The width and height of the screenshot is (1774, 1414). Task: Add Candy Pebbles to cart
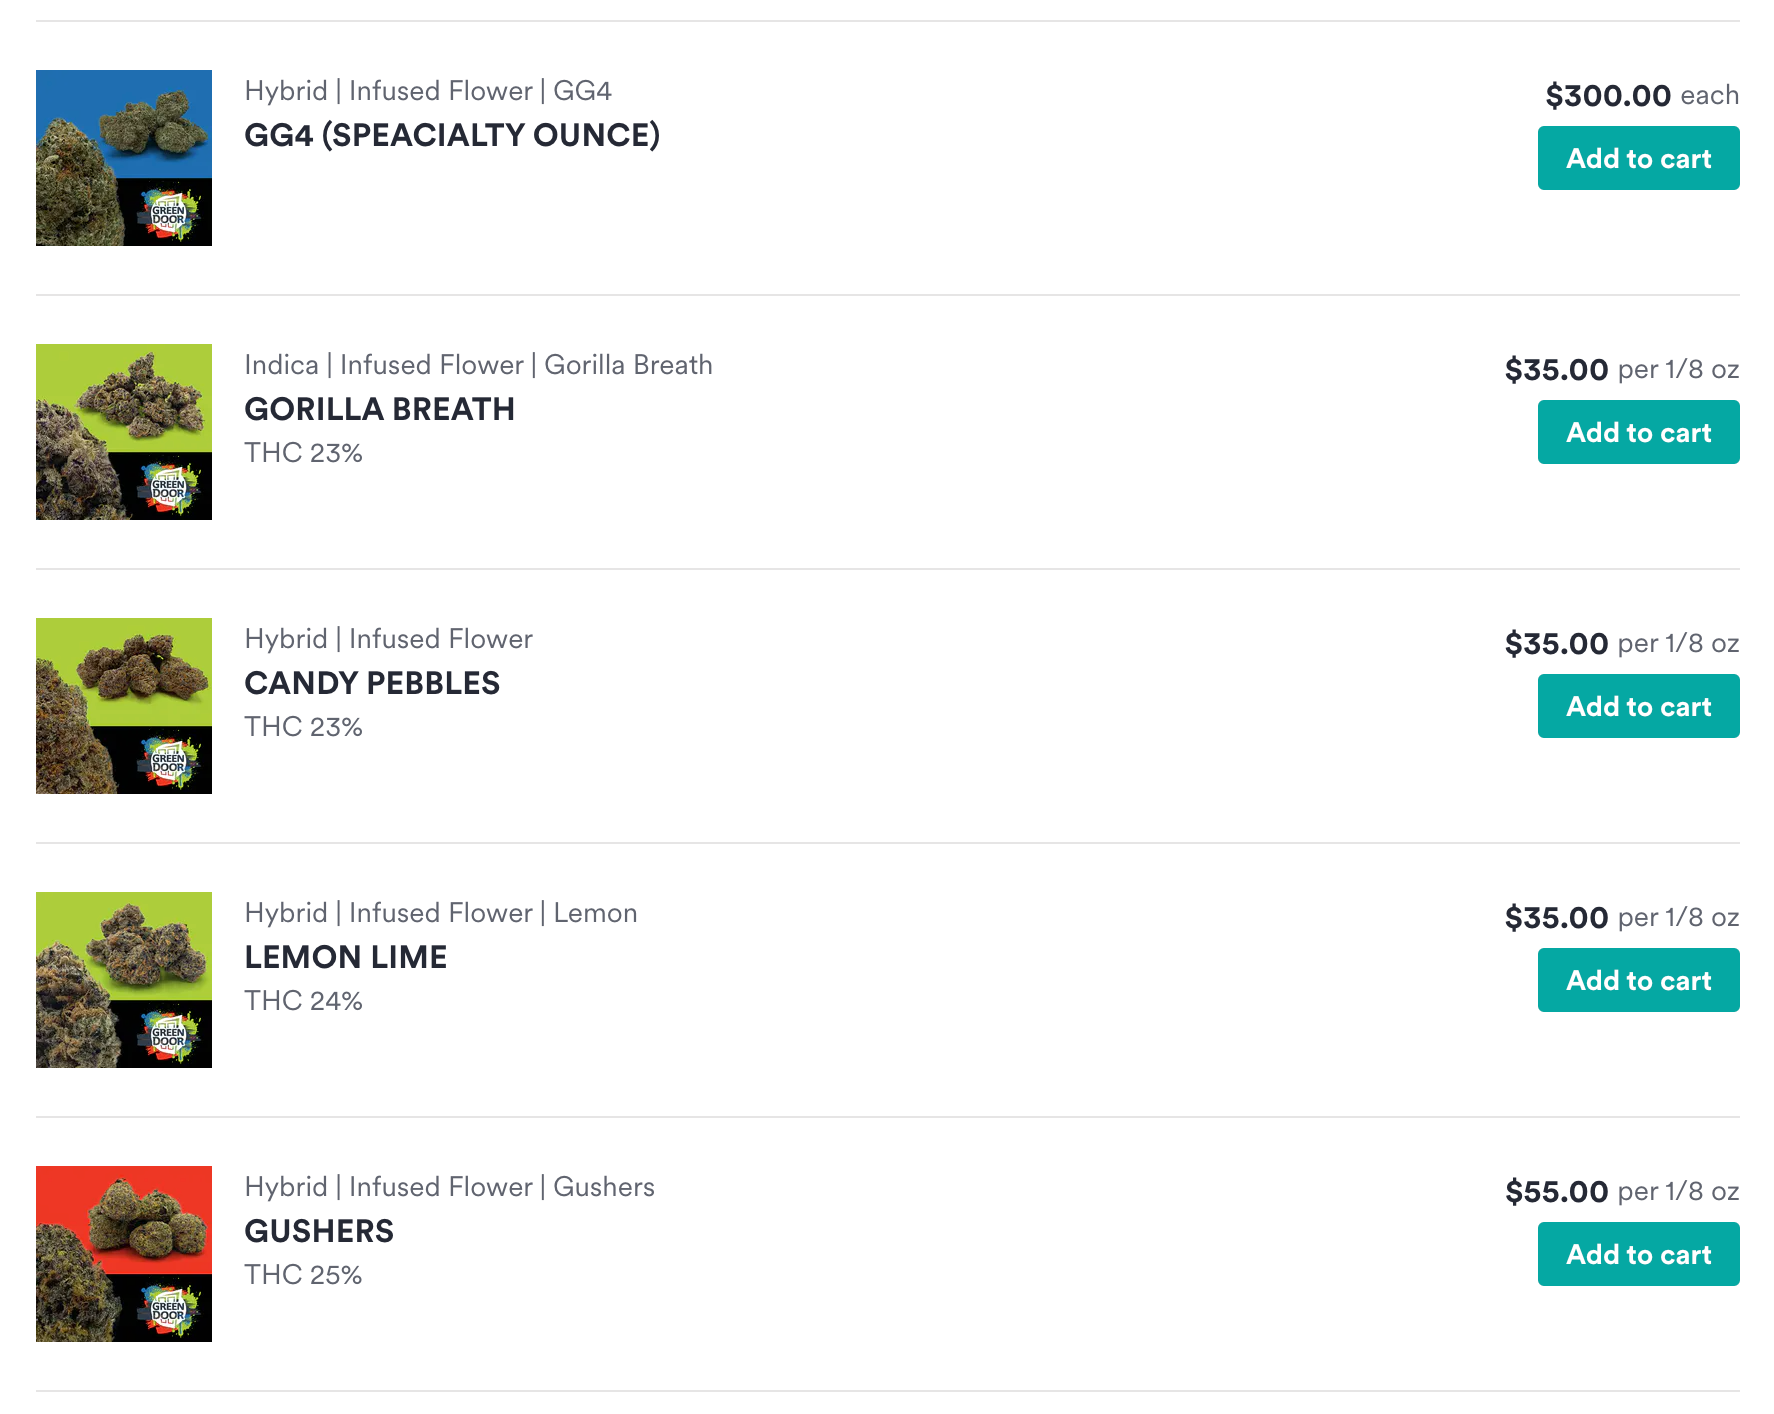click(x=1638, y=706)
